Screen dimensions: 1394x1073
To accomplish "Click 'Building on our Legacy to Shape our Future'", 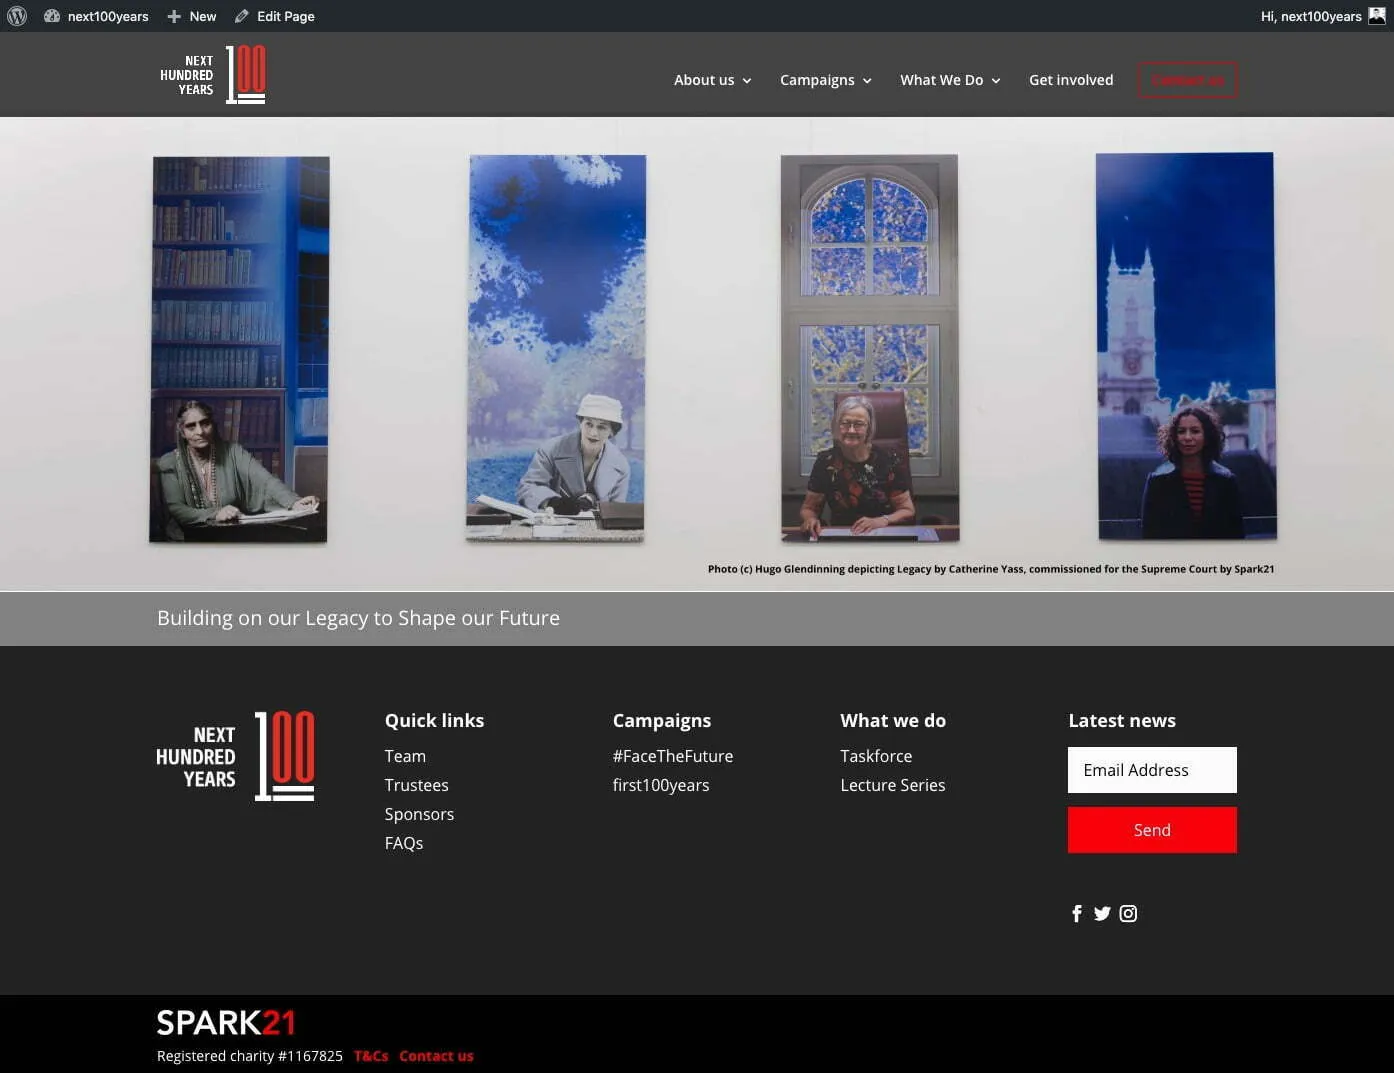I will coord(358,618).
